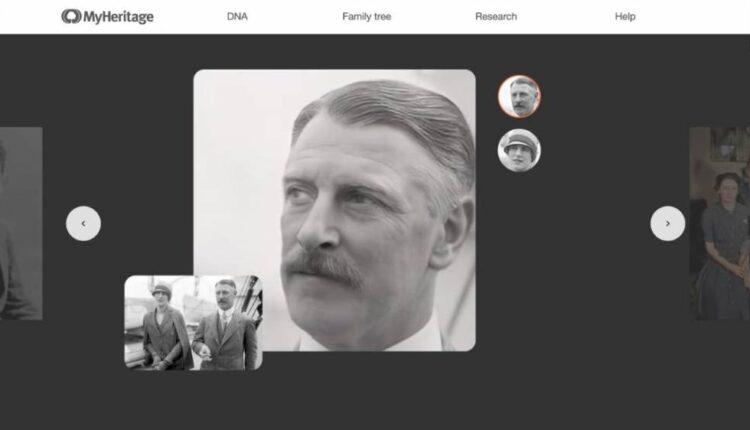Click the man's slicked hair in the enhanced portrait

(x=400, y=110)
